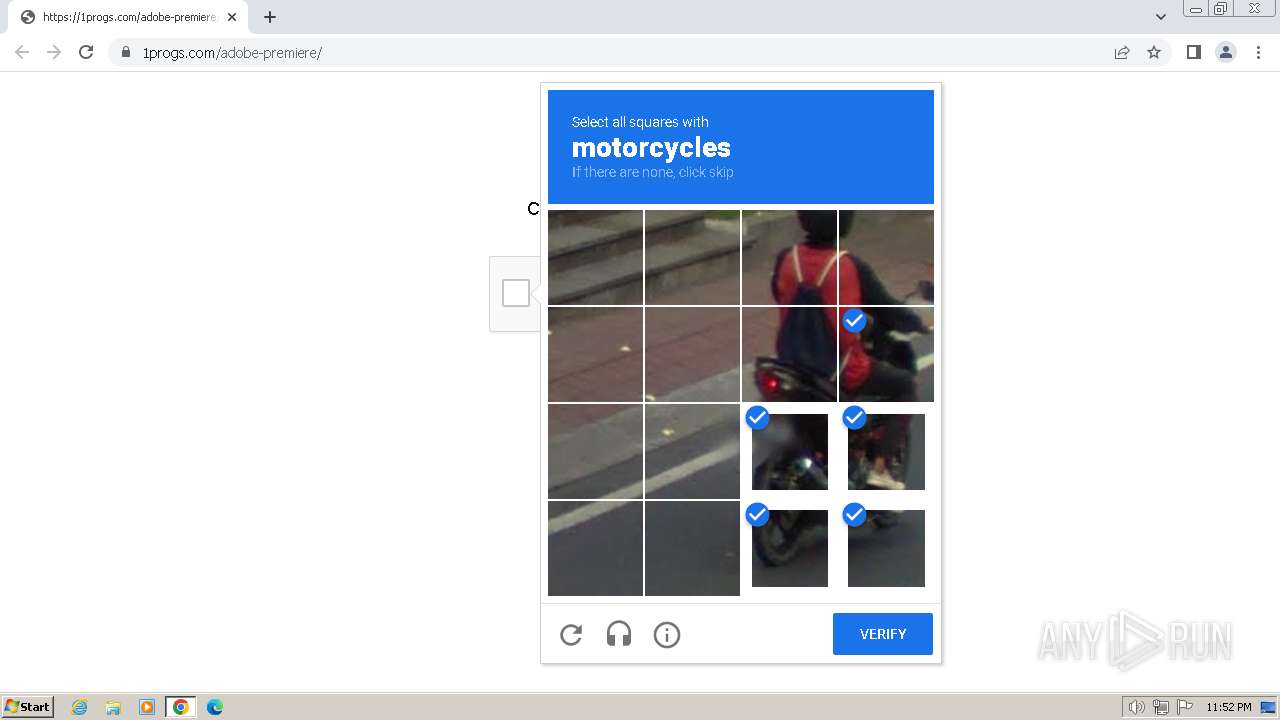Image resolution: width=1280 pixels, height=720 pixels.
Task: Deselect the checked tile with the motorcycle rear wheel
Action: 790,548
